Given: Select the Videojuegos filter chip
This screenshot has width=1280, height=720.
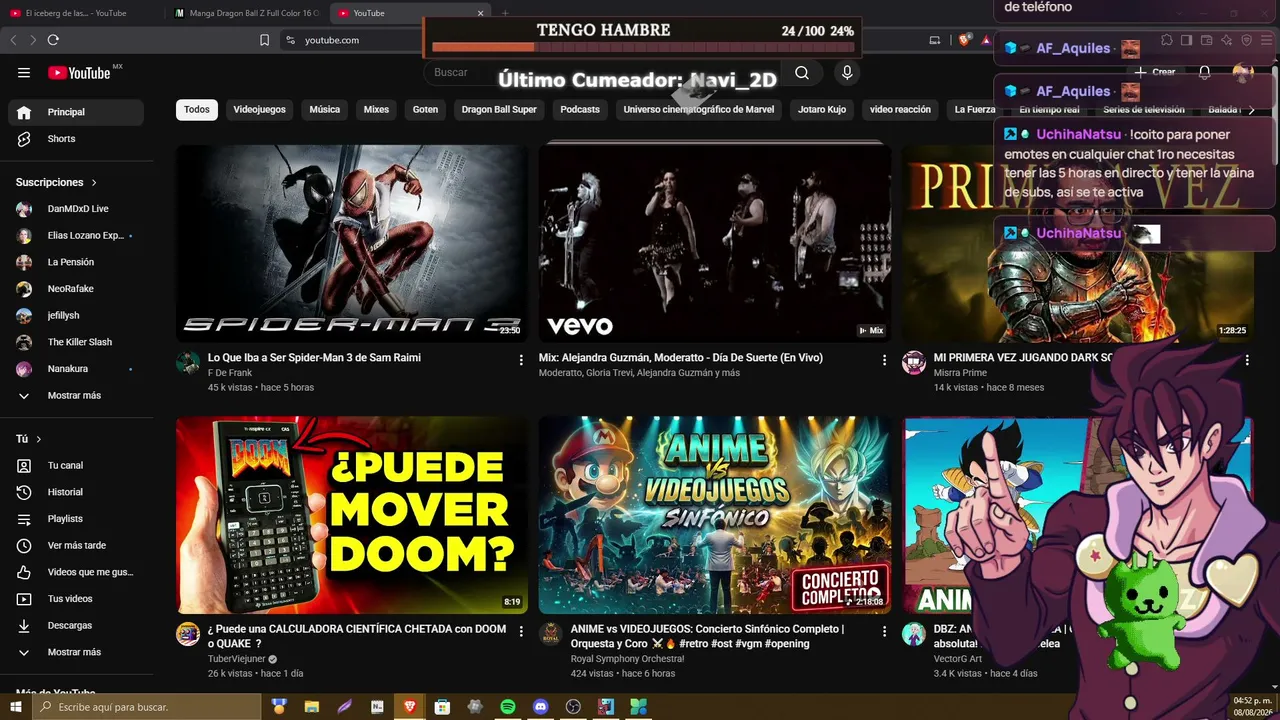Looking at the screenshot, I should click(259, 110).
